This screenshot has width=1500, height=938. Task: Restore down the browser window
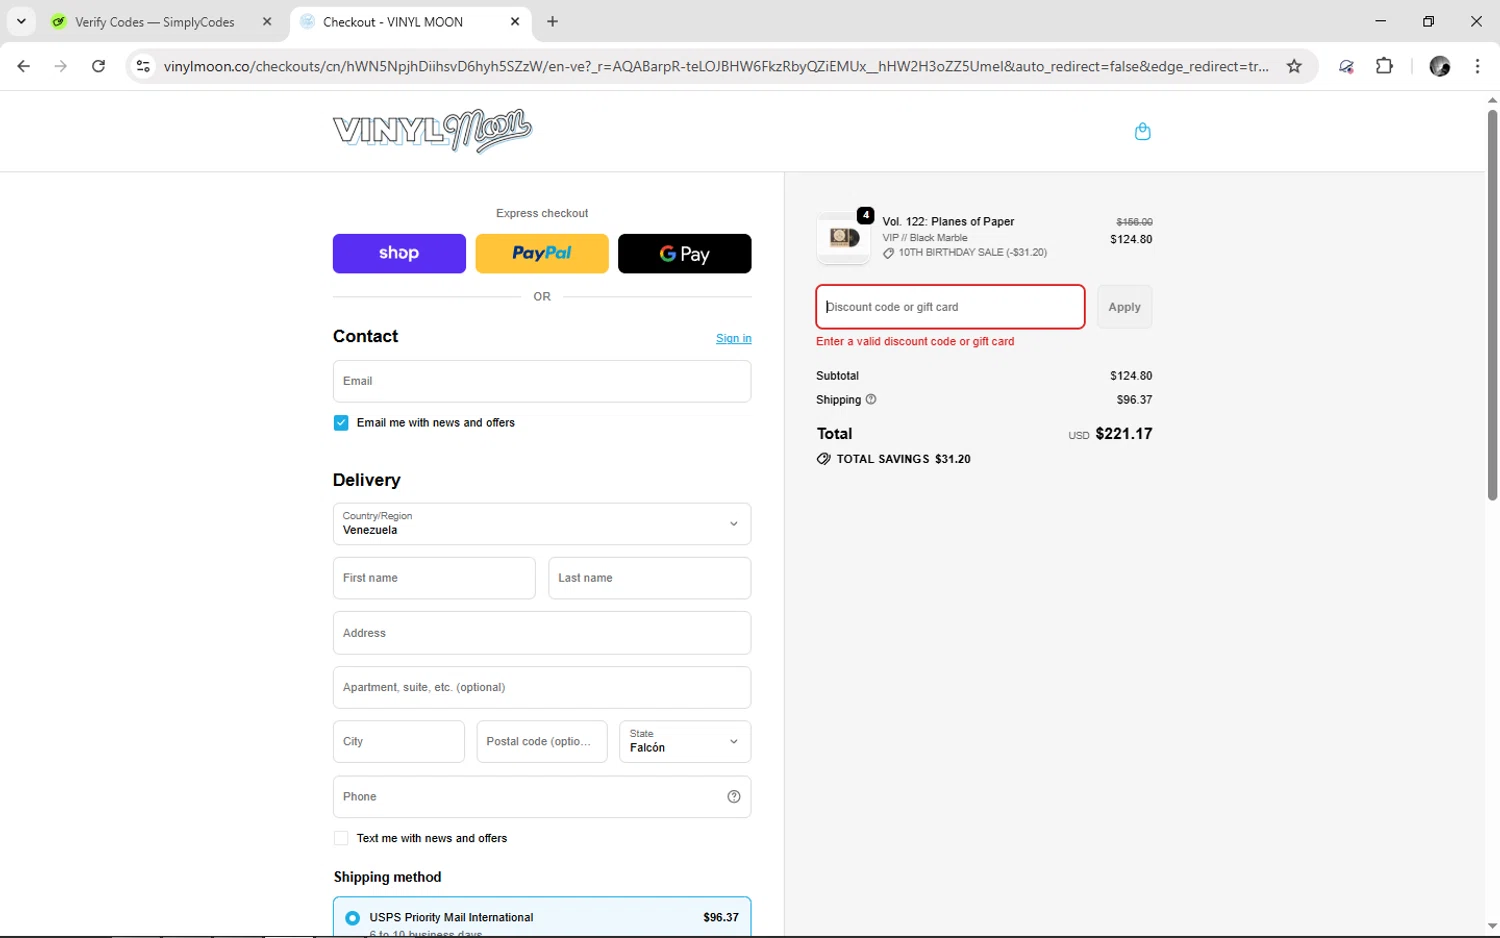pos(1428,21)
